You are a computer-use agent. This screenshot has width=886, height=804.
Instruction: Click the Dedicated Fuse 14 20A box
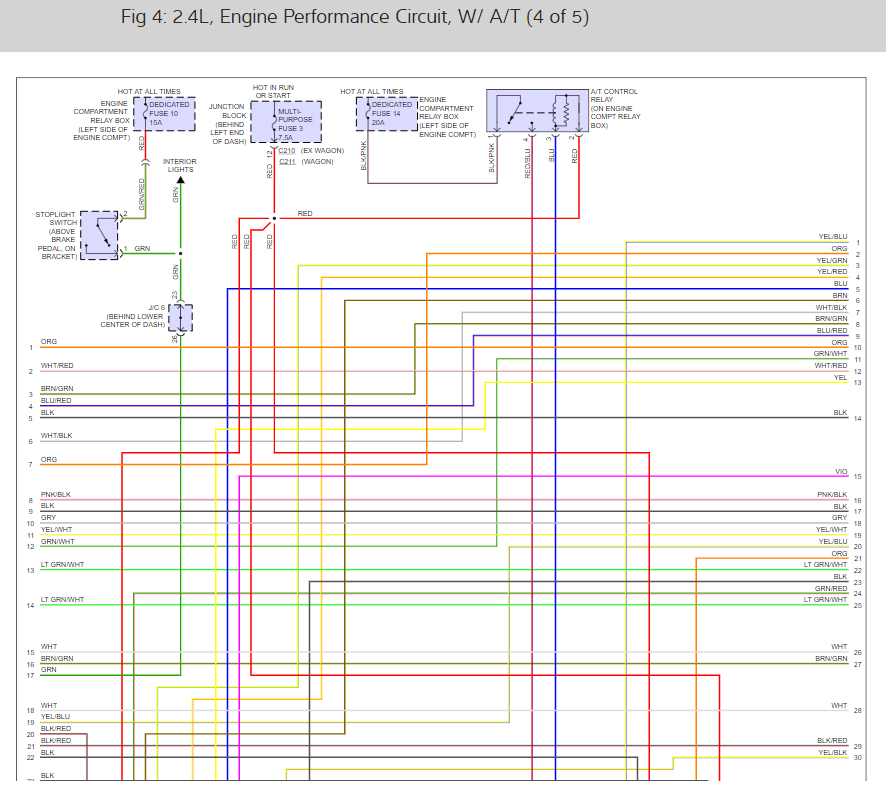pos(387,114)
